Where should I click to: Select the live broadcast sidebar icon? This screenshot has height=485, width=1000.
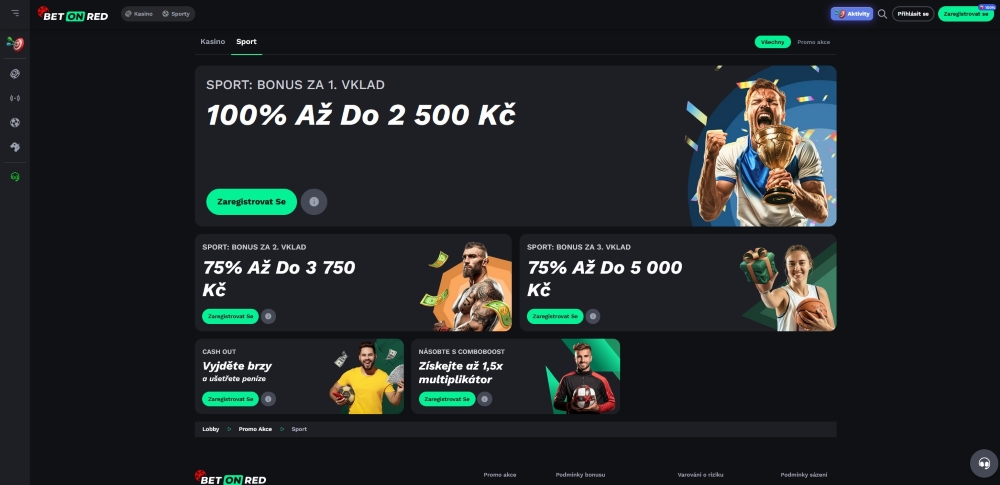(15, 98)
